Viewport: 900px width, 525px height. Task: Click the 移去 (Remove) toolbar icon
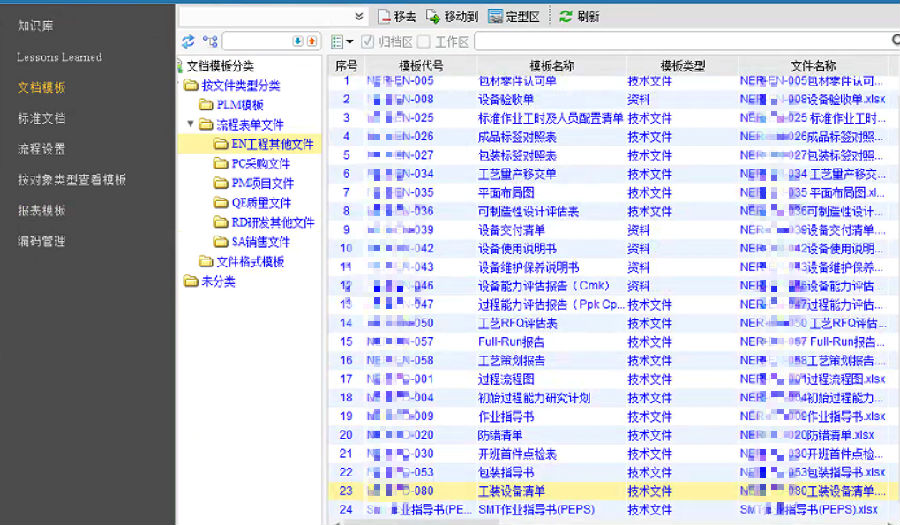click(385, 16)
